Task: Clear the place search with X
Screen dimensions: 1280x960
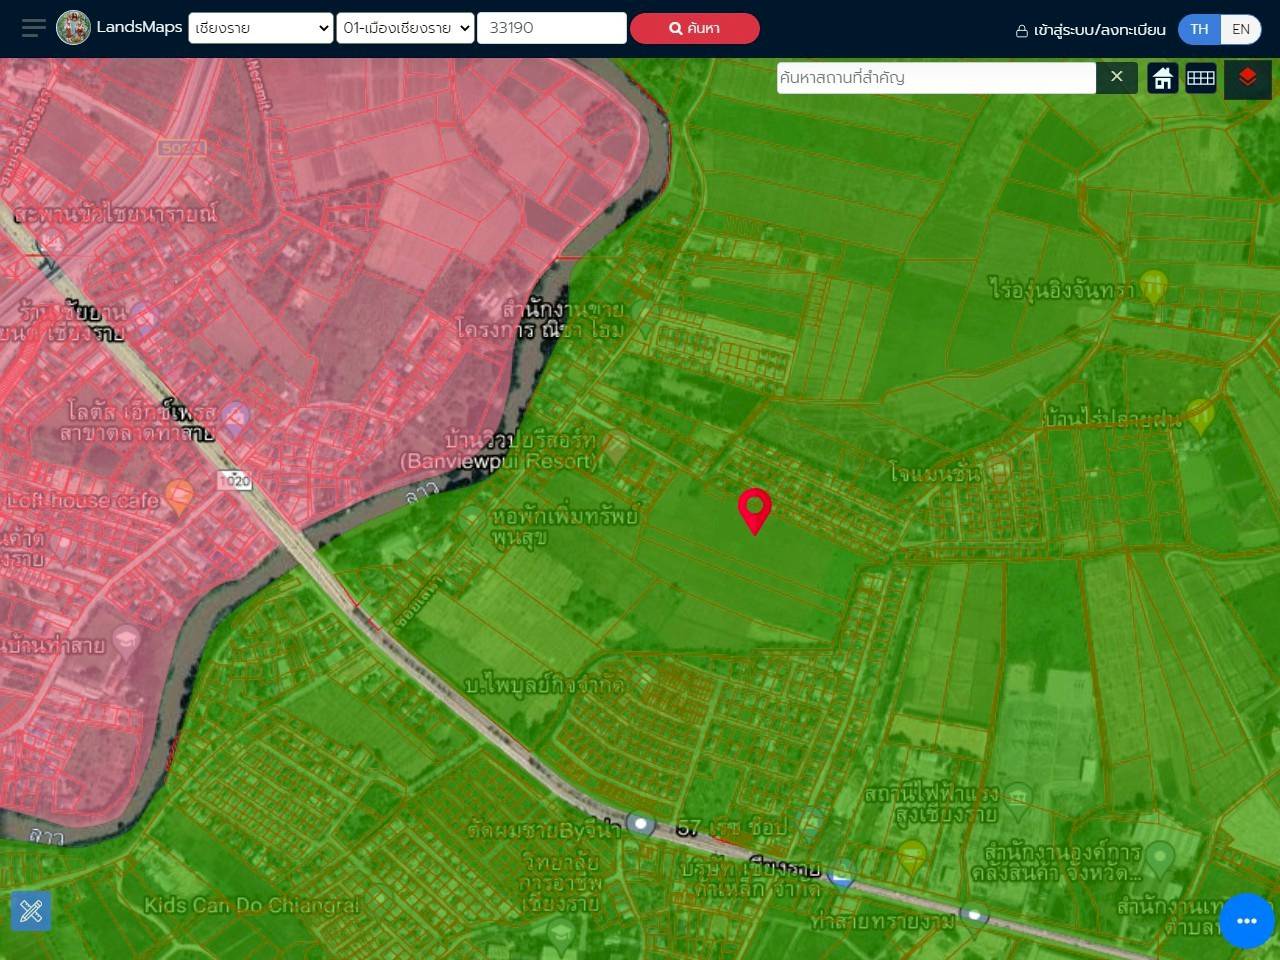Action: pyautogui.click(x=1116, y=77)
